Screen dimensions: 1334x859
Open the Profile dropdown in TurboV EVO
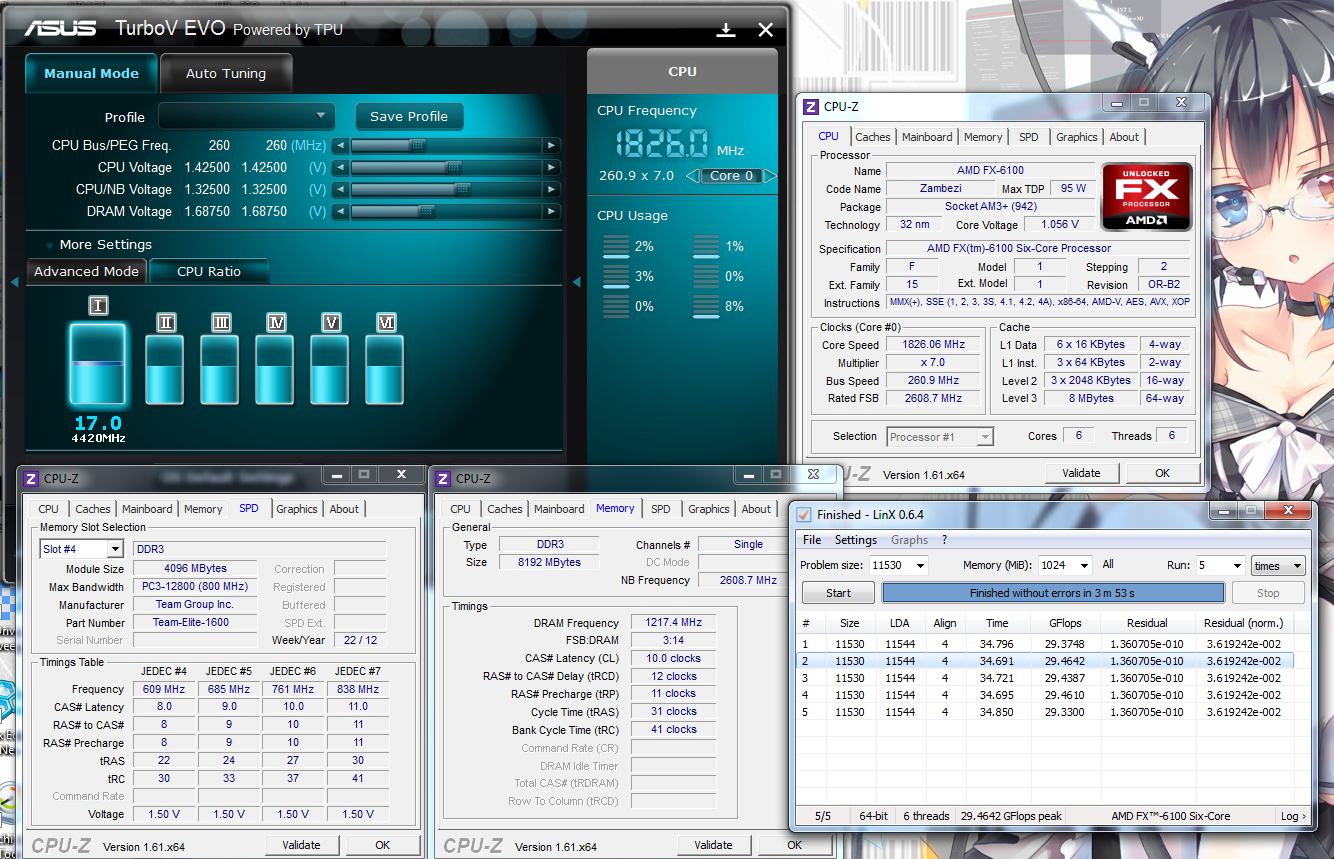(246, 116)
